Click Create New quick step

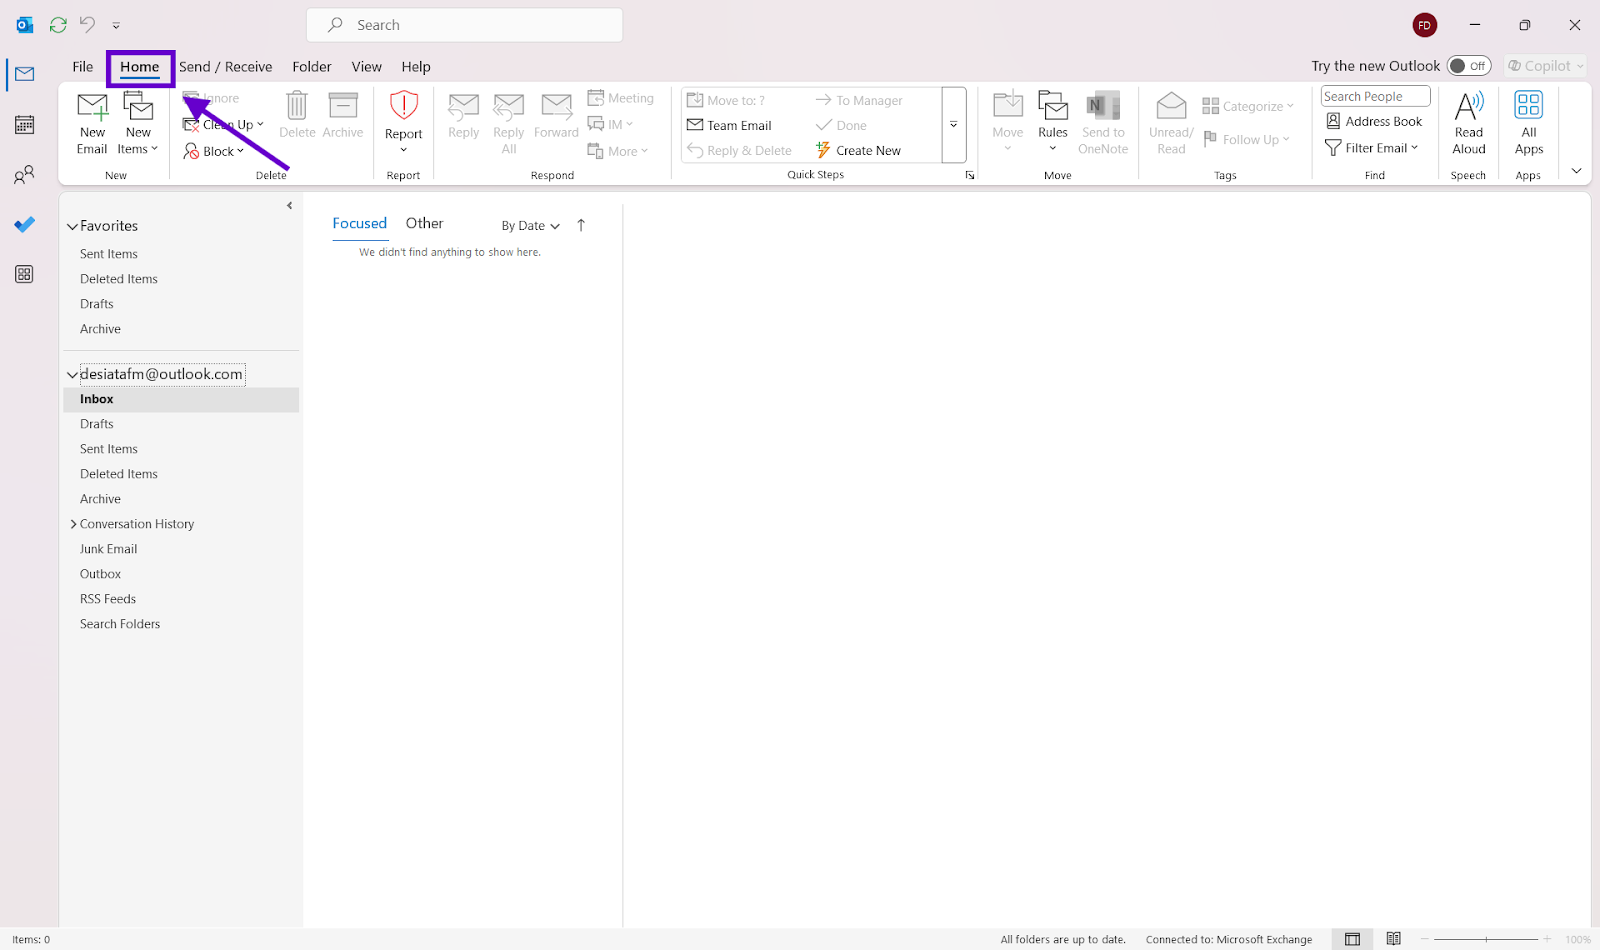(x=868, y=149)
